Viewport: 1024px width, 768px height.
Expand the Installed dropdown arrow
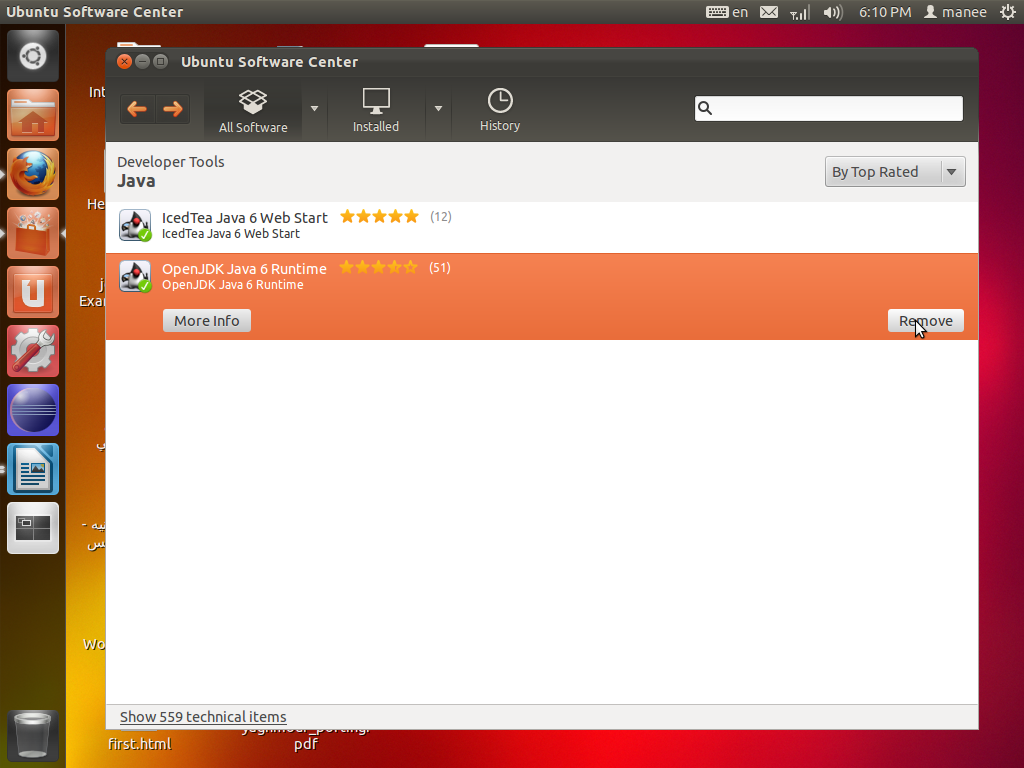(x=438, y=109)
